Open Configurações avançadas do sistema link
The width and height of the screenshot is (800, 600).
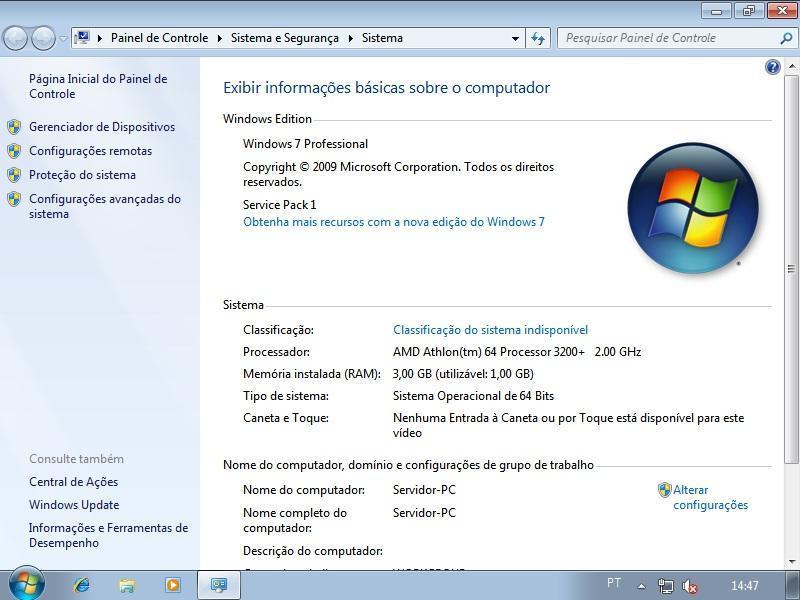pos(105,206)
